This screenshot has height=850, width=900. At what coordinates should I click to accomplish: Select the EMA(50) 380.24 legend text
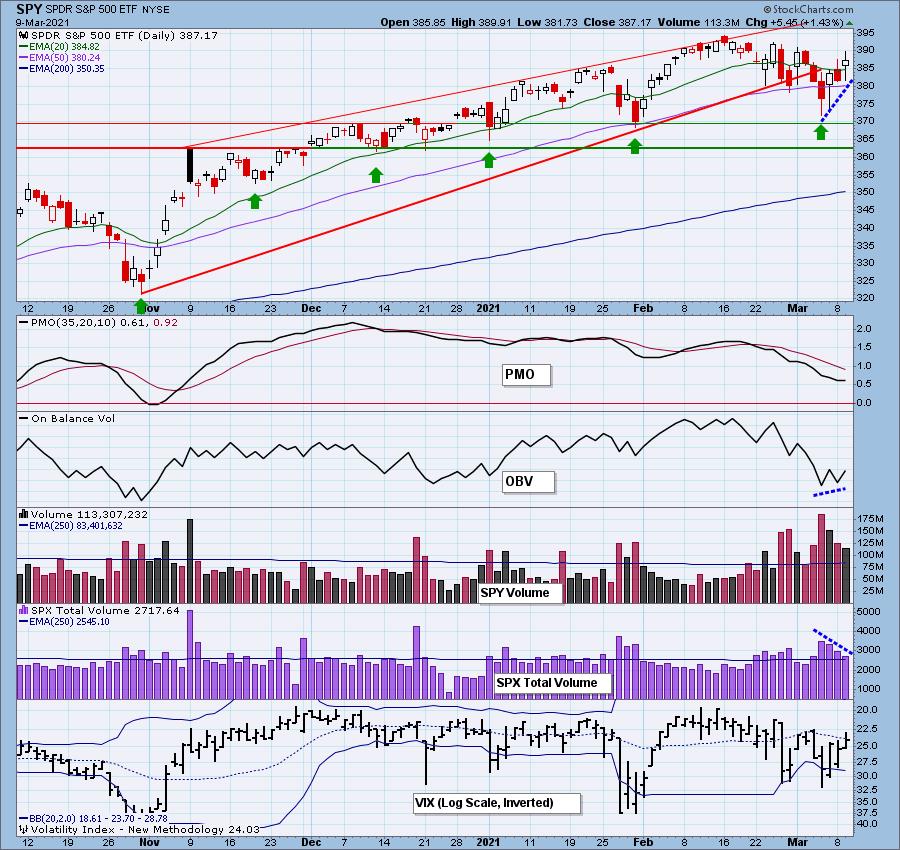point(64,57)
